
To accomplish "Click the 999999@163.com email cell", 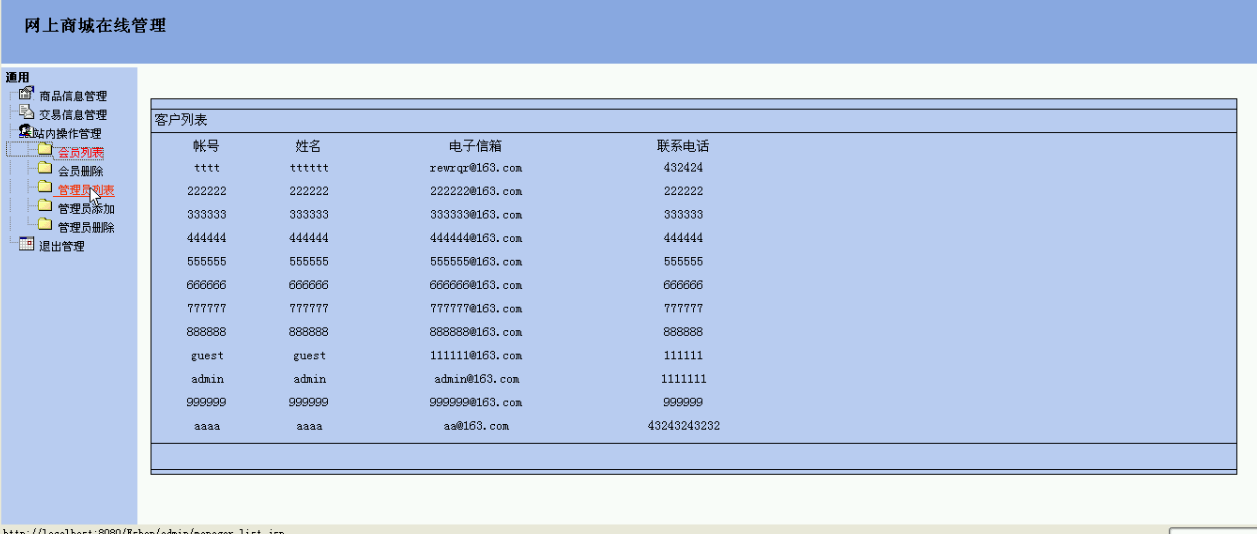I will 476,402.
